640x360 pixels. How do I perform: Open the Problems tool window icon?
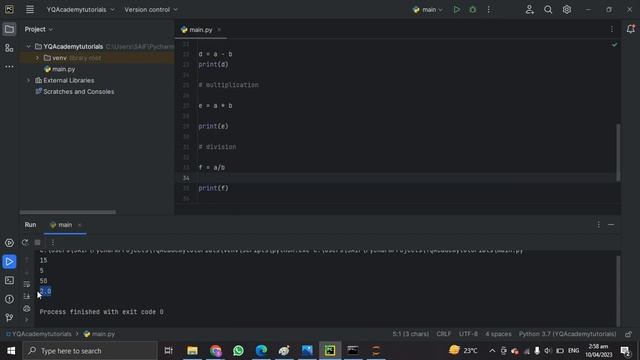(9, 299)
